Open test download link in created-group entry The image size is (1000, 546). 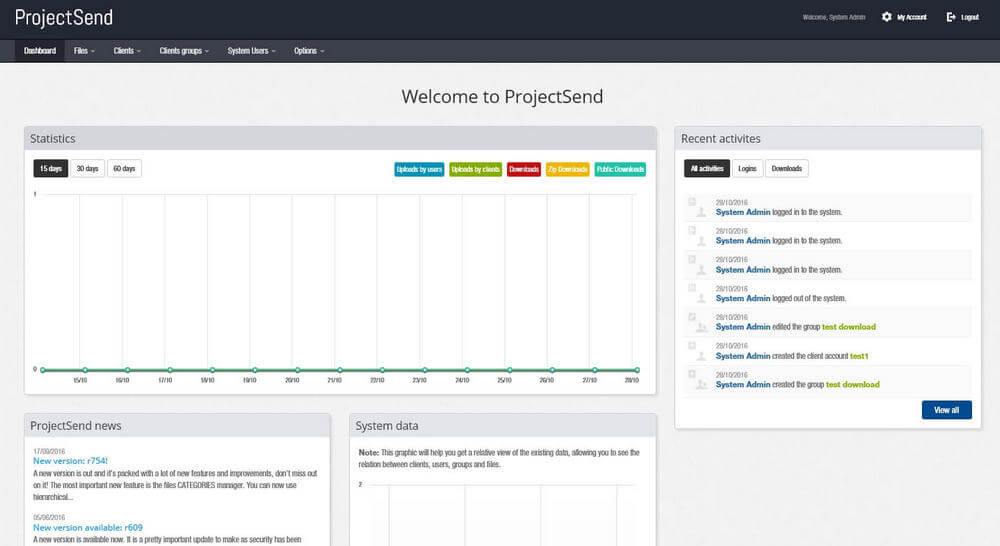(x=853, y=385)
